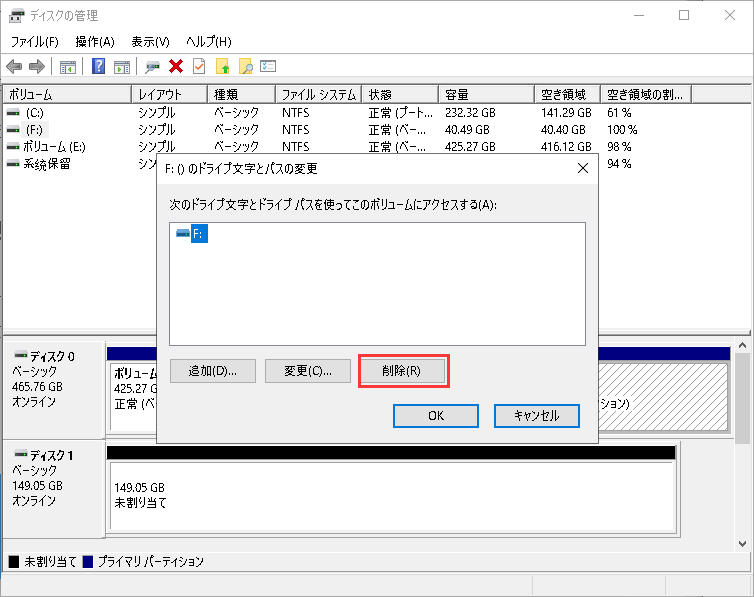Sort by ボリューム column header
This screenshot has width=754, height=597.
(67, 95)
